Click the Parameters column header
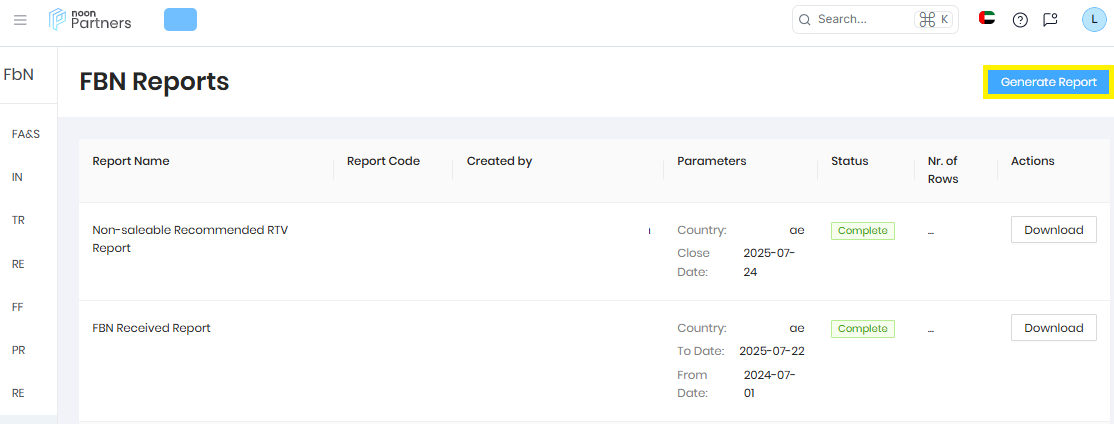 (712, 161)
